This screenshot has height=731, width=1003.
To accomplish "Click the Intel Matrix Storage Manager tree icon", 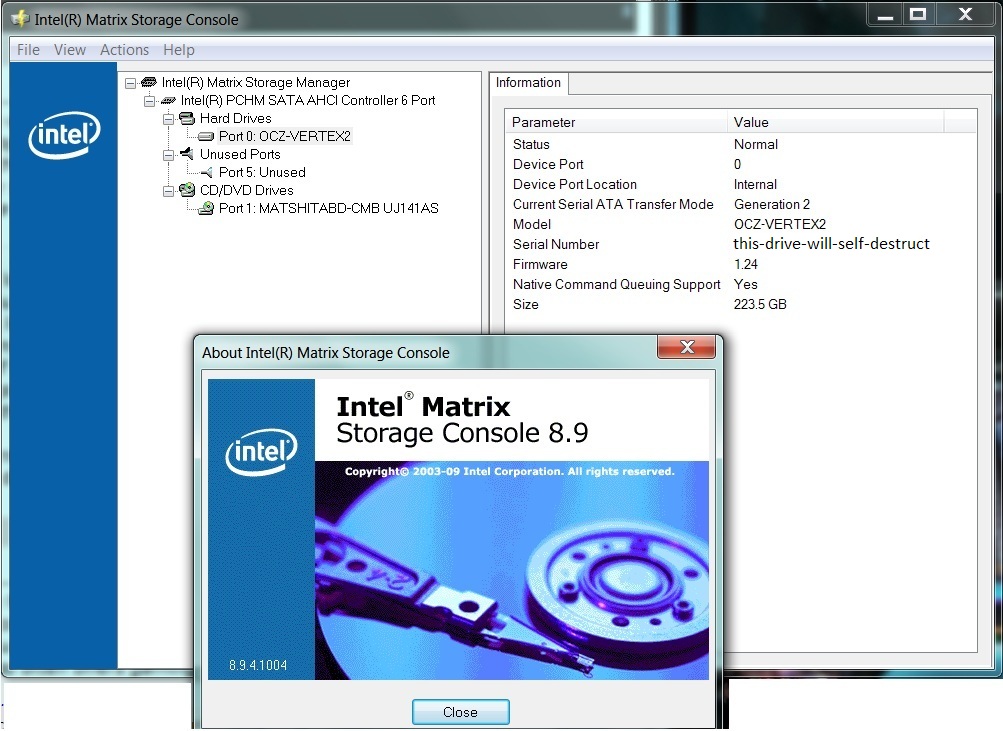I will click(x=148, y=82).
